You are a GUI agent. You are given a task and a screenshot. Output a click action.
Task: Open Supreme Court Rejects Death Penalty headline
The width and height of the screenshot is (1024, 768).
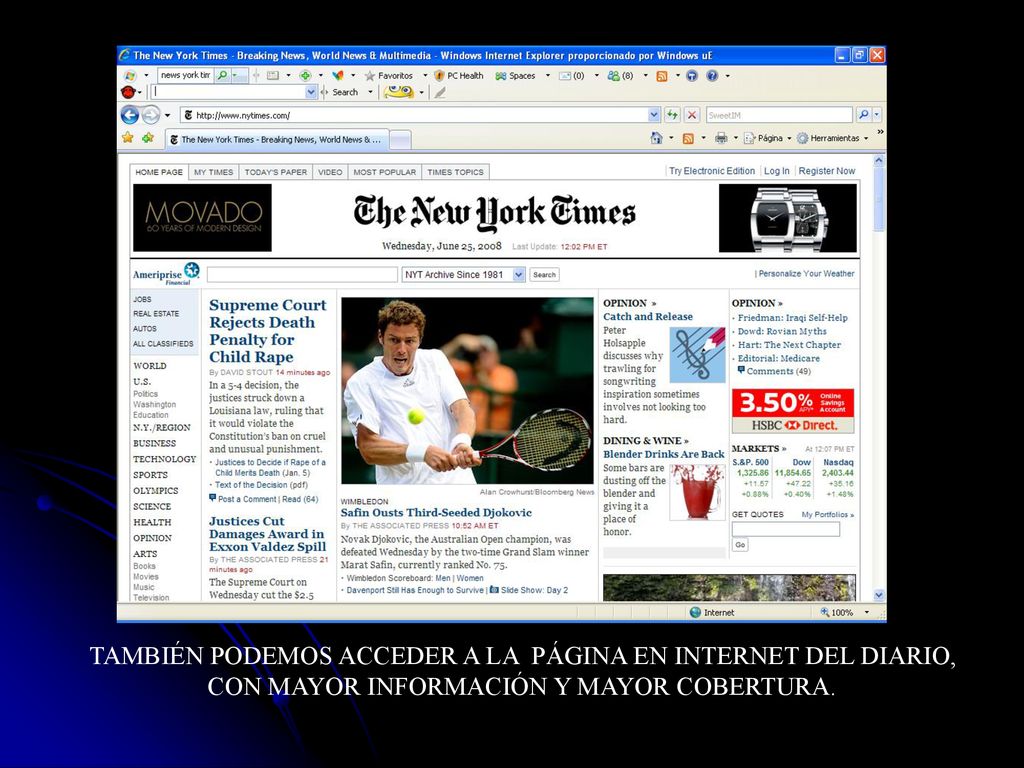click(x=267, y=331)
